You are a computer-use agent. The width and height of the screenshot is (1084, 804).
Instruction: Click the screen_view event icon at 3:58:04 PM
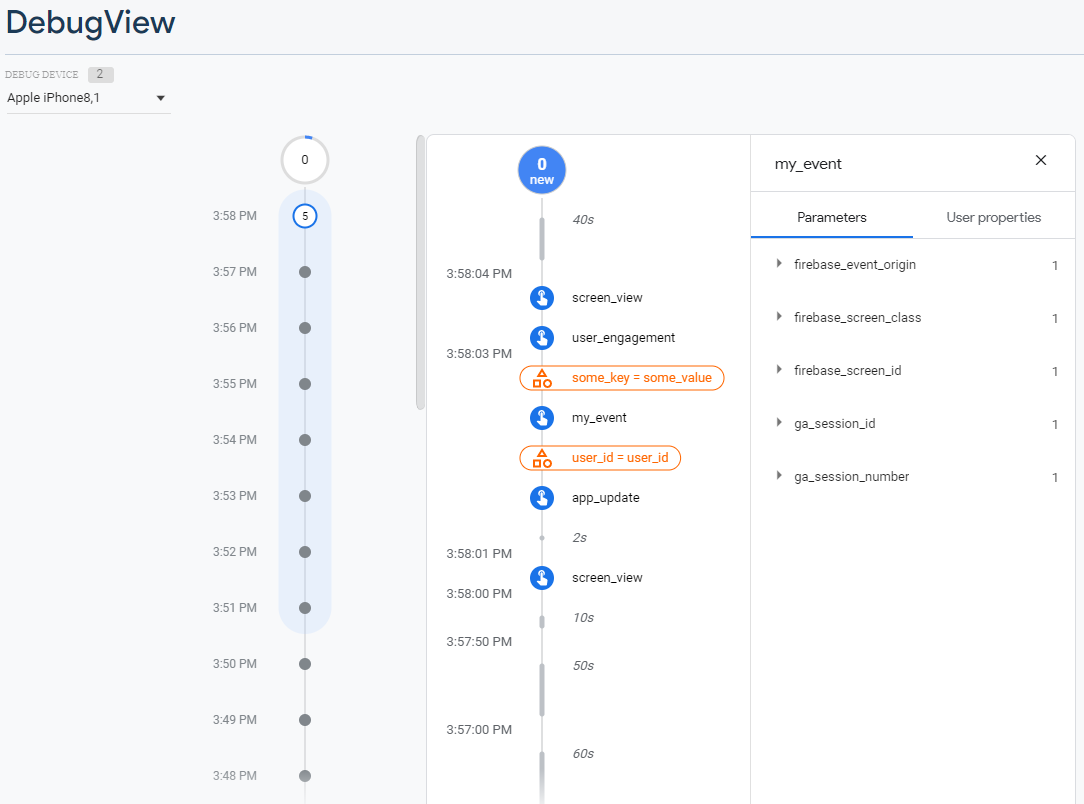542,298
